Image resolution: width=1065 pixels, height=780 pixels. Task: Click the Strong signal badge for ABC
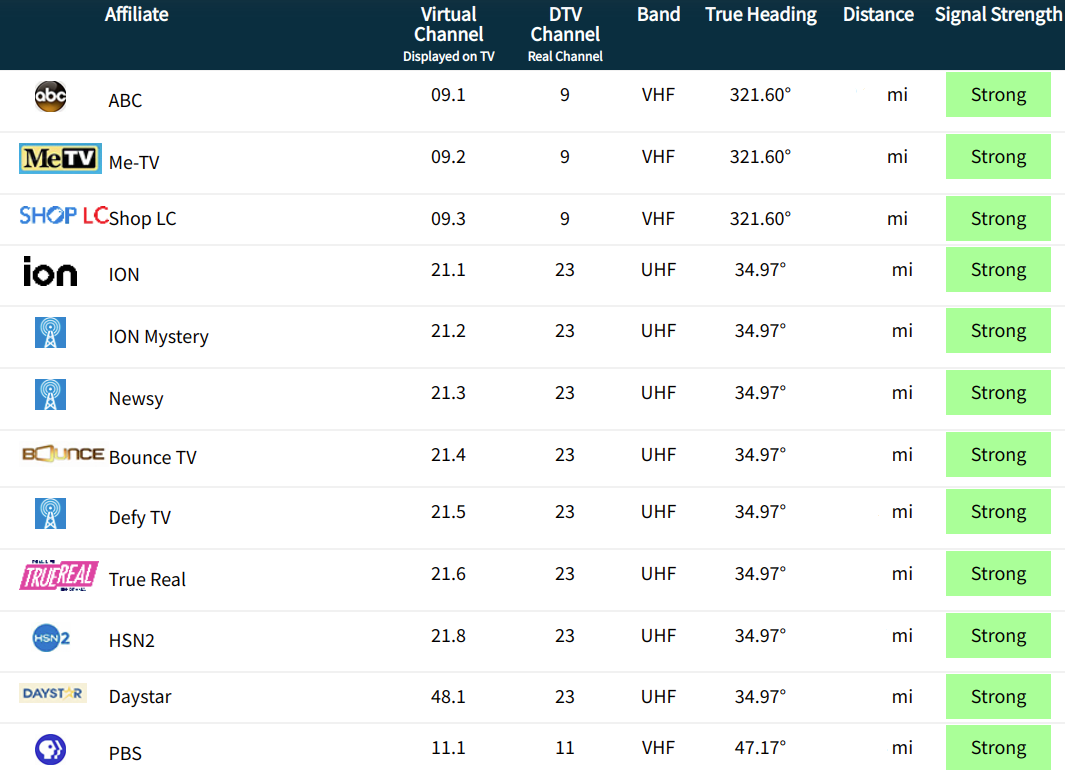pyautogui.click(x=998, y=94)
